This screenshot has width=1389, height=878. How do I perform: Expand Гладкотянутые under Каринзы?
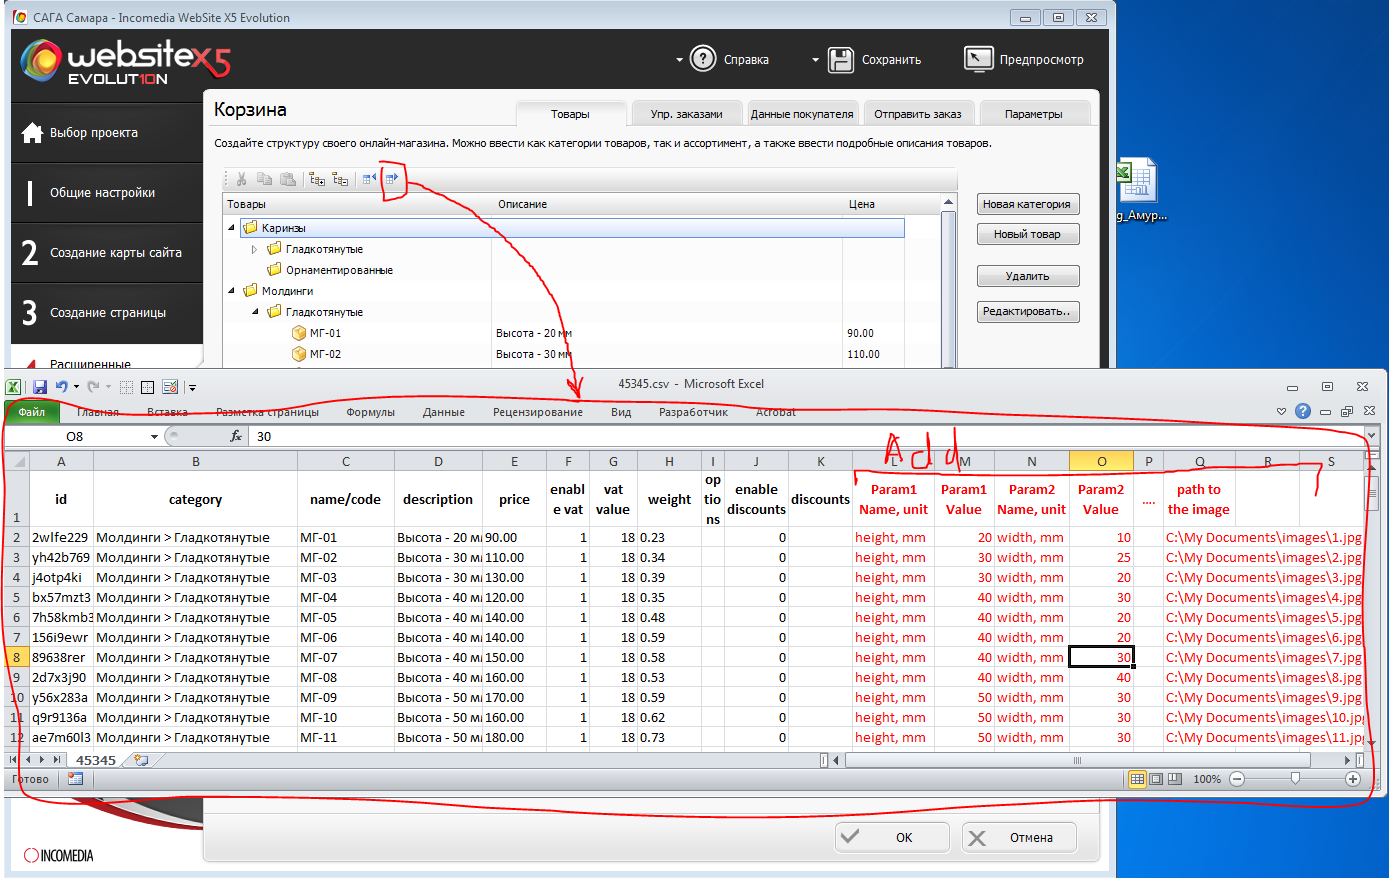pos(255,249)
